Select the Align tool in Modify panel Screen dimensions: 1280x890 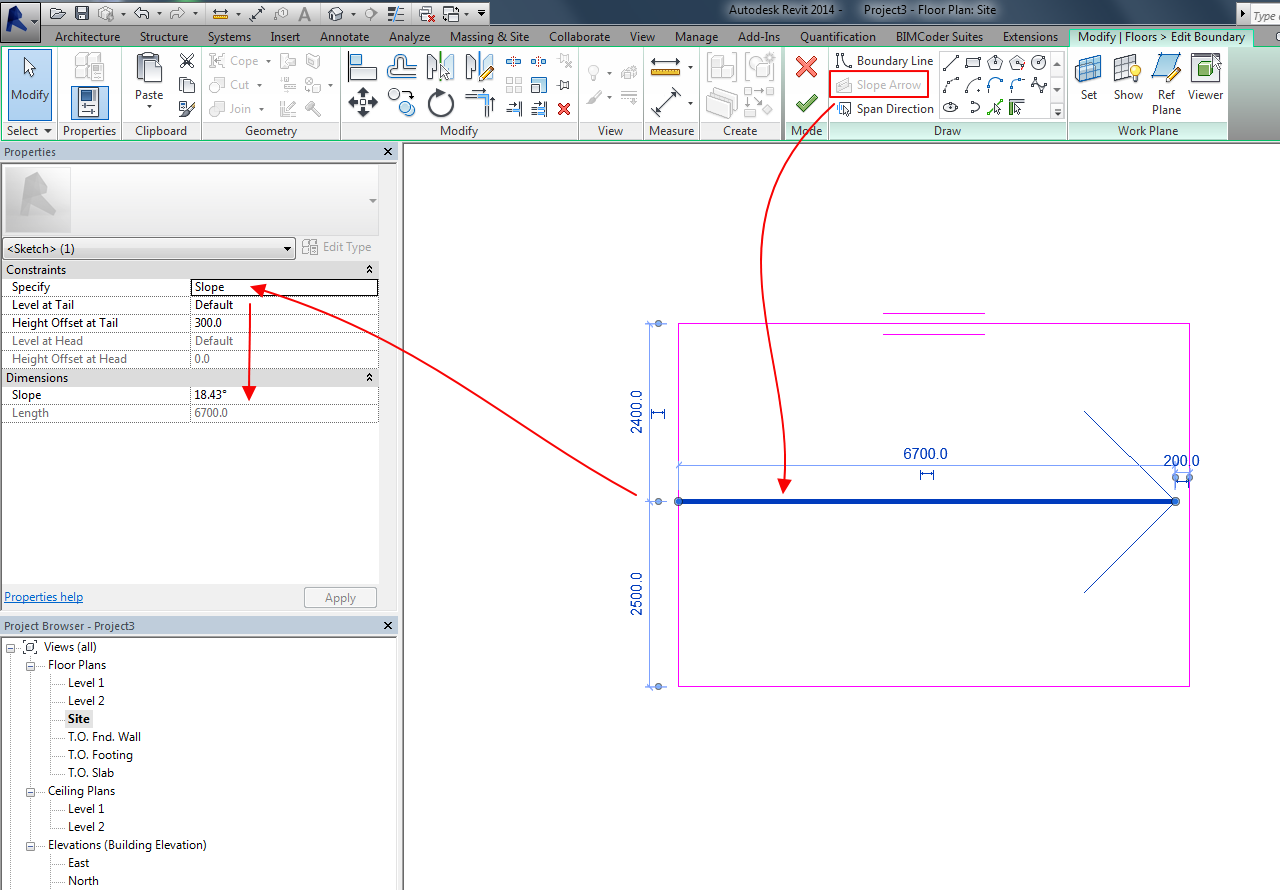pos(363,66)
